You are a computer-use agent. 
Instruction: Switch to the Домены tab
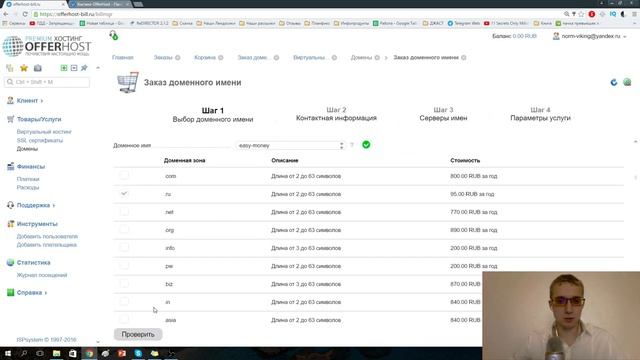pyautogui.click(x=361, y=58)
